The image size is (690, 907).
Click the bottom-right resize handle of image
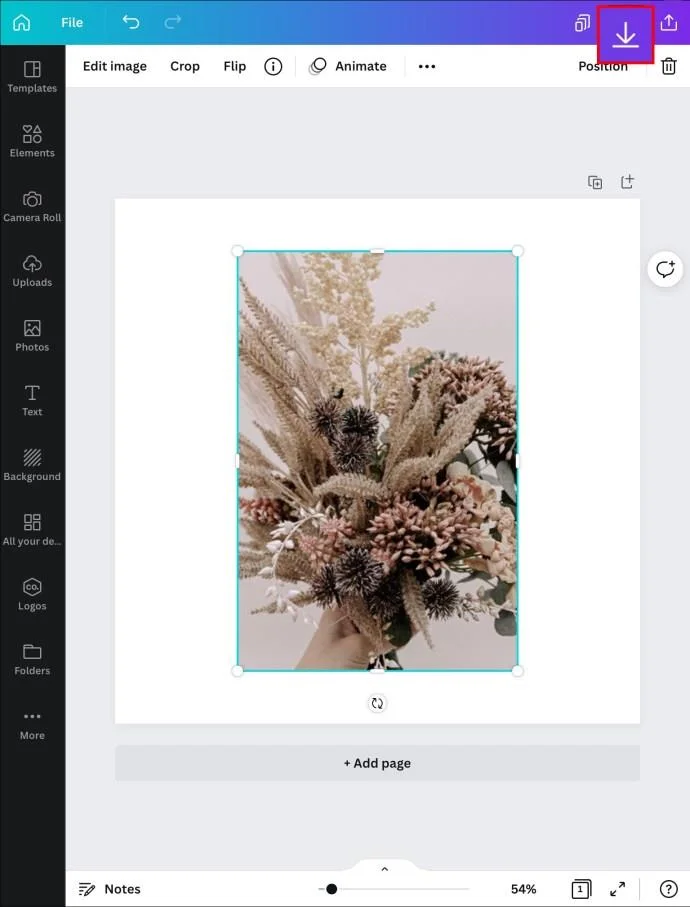(x=518, y=671)
